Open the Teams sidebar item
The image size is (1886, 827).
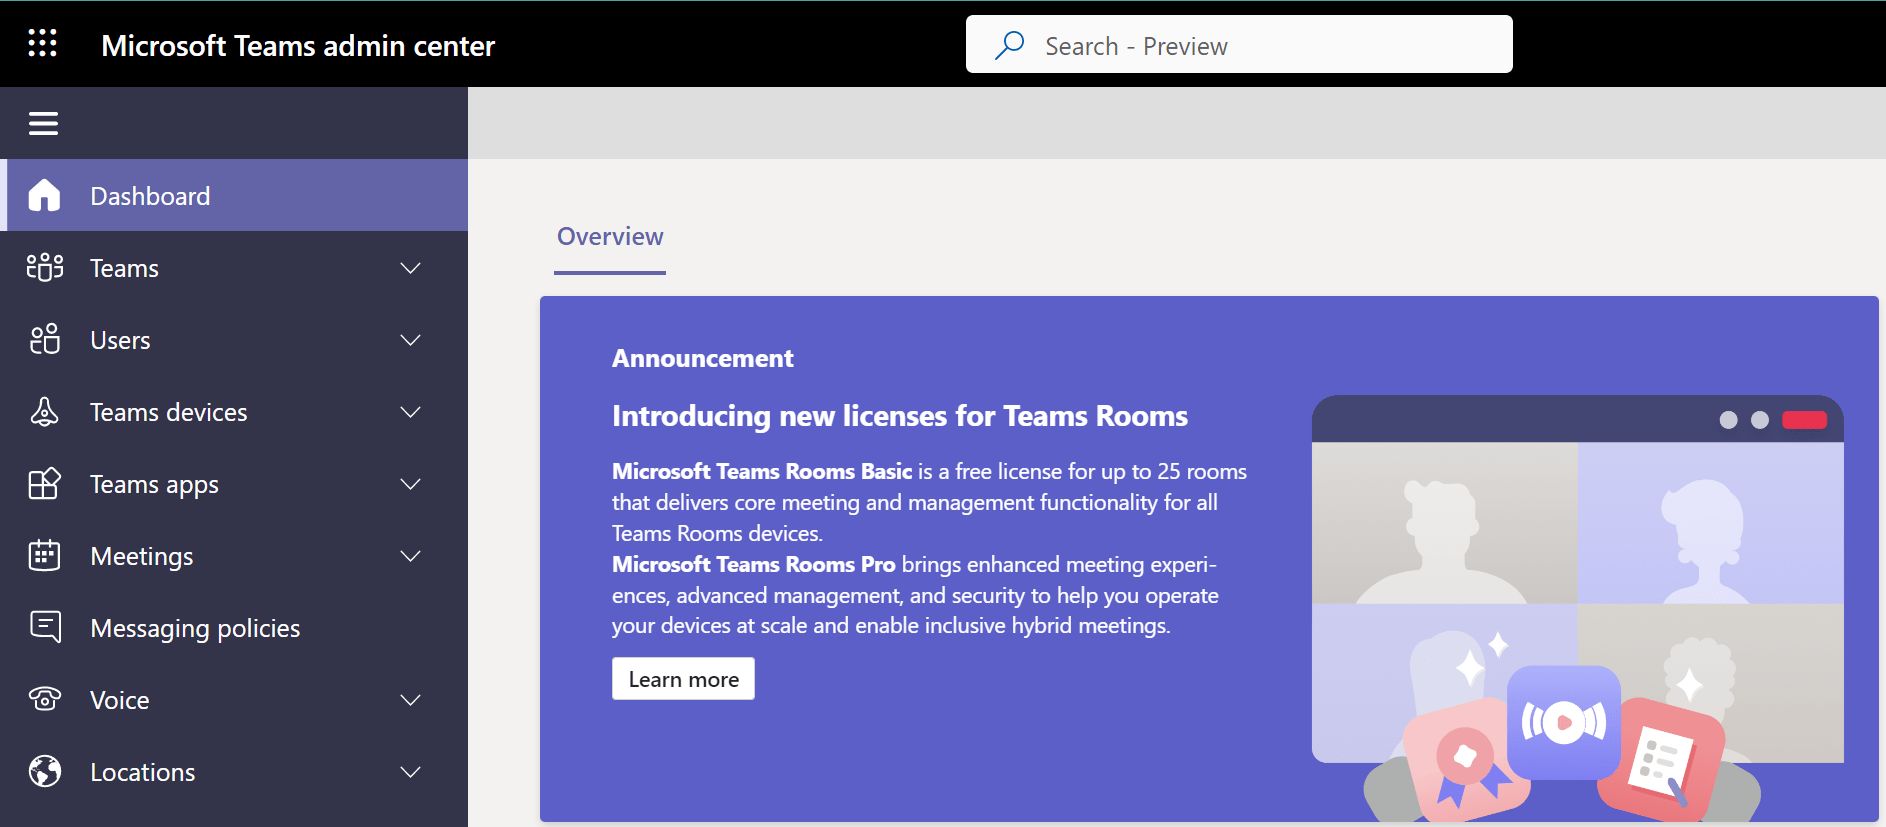pyautogui.click(x=234, y=267)
